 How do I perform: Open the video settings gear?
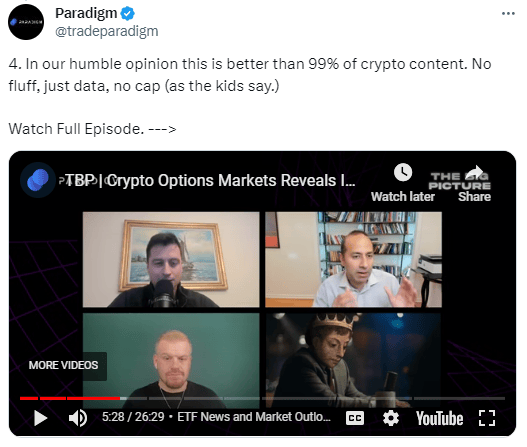(391, 418)
